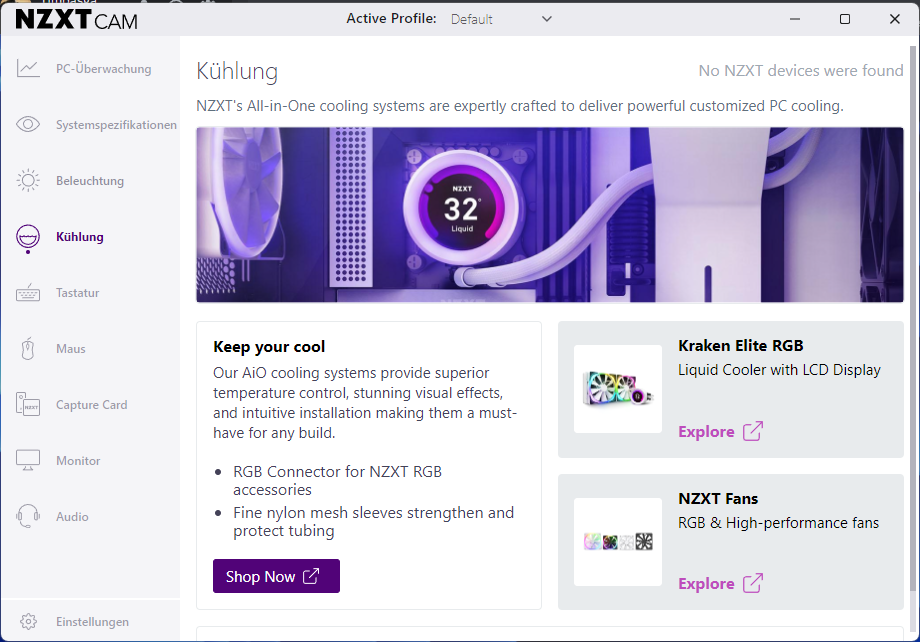The width and height of the screenshot is (920, 642).
Task: Open the Active Profile dropdown showing Default
Action: [502, 19]
